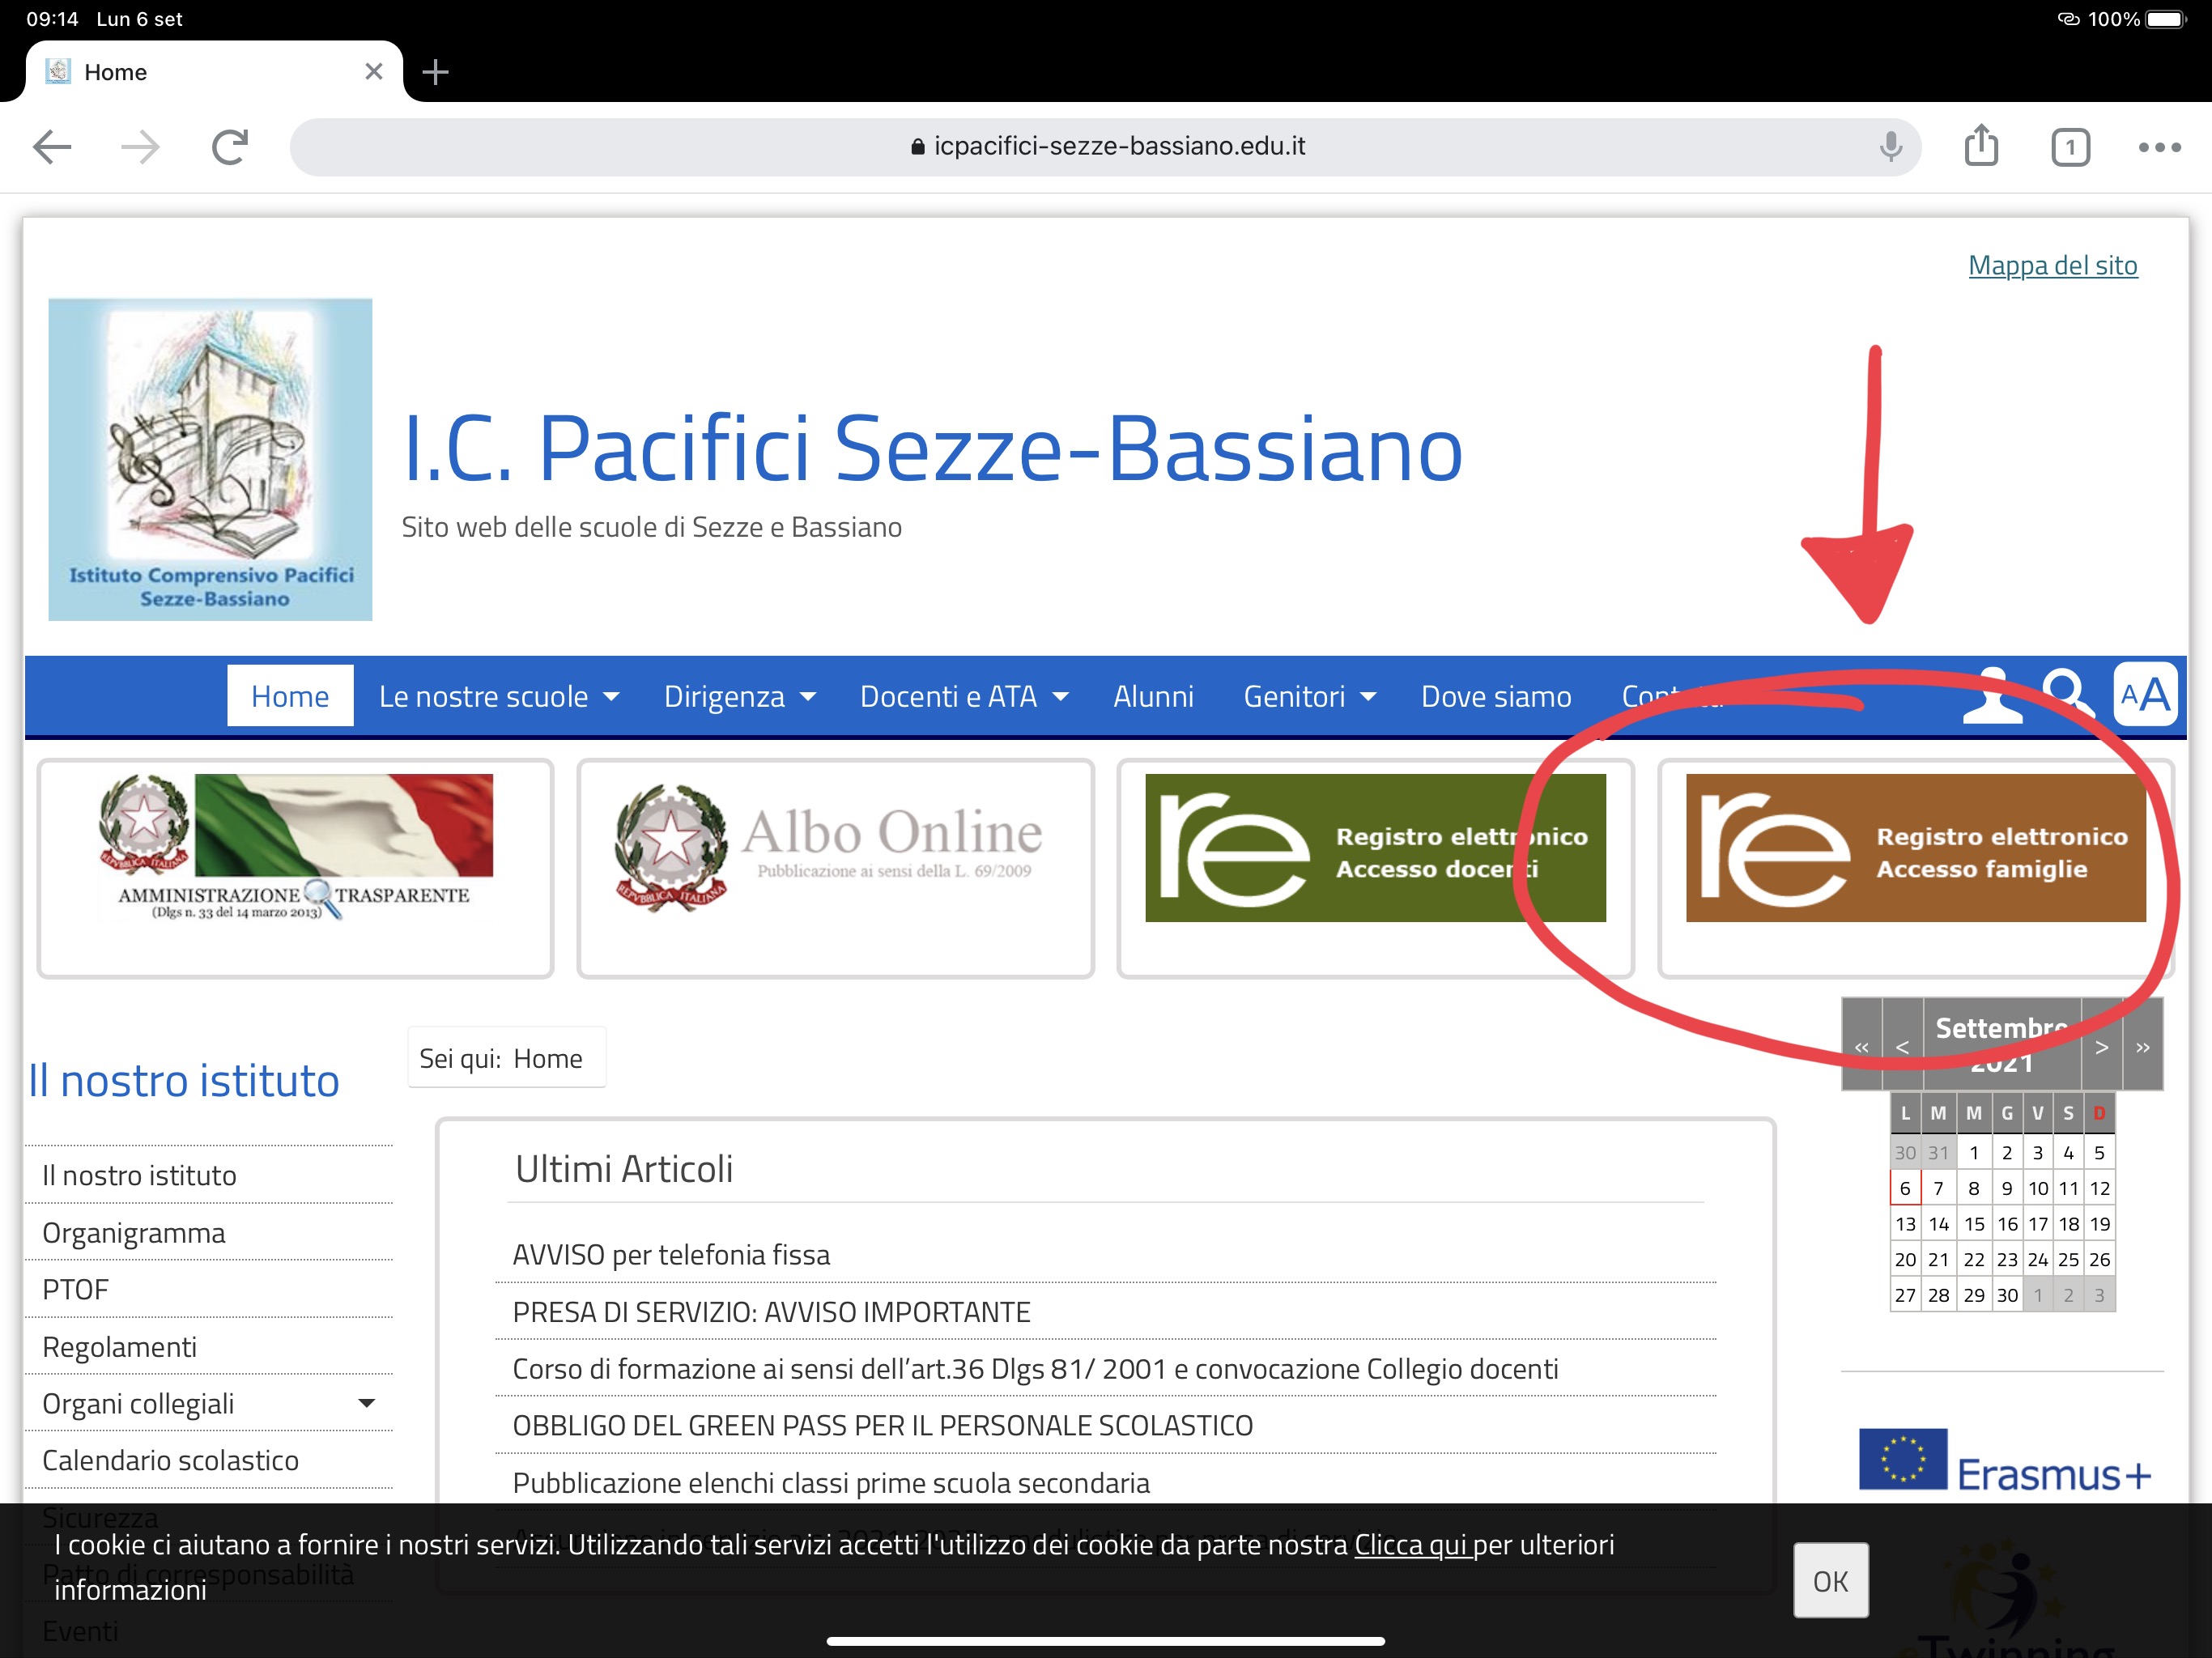Open Calendario scolastico in the sidebar
The width and height of the screenshot is (2212, 1658).
210,1460
